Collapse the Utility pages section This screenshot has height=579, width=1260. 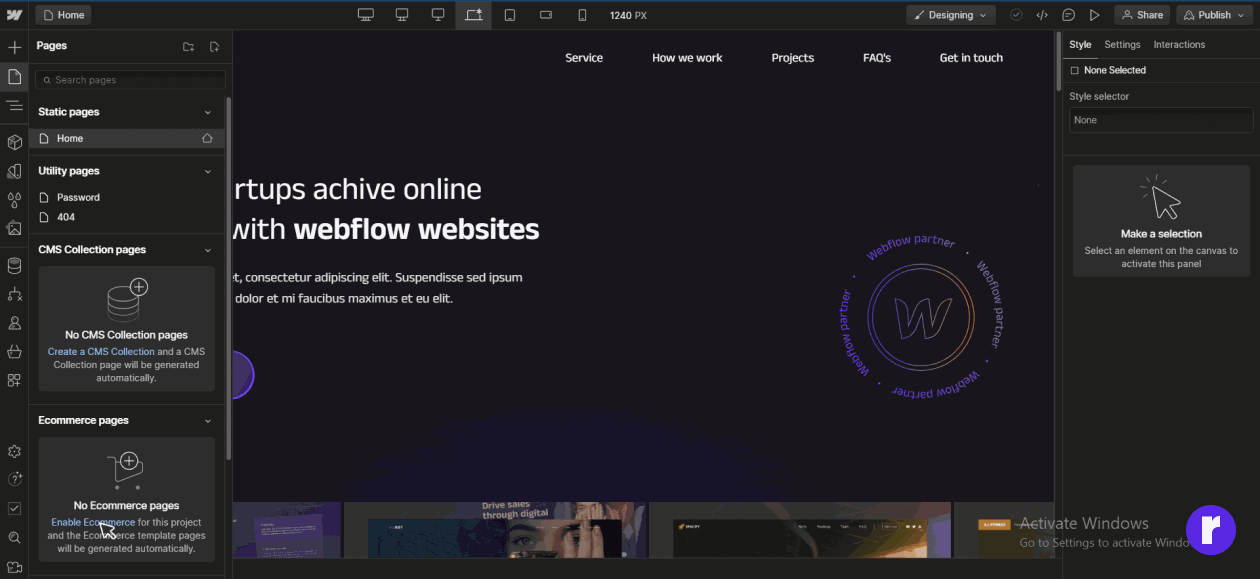(208, 171)
